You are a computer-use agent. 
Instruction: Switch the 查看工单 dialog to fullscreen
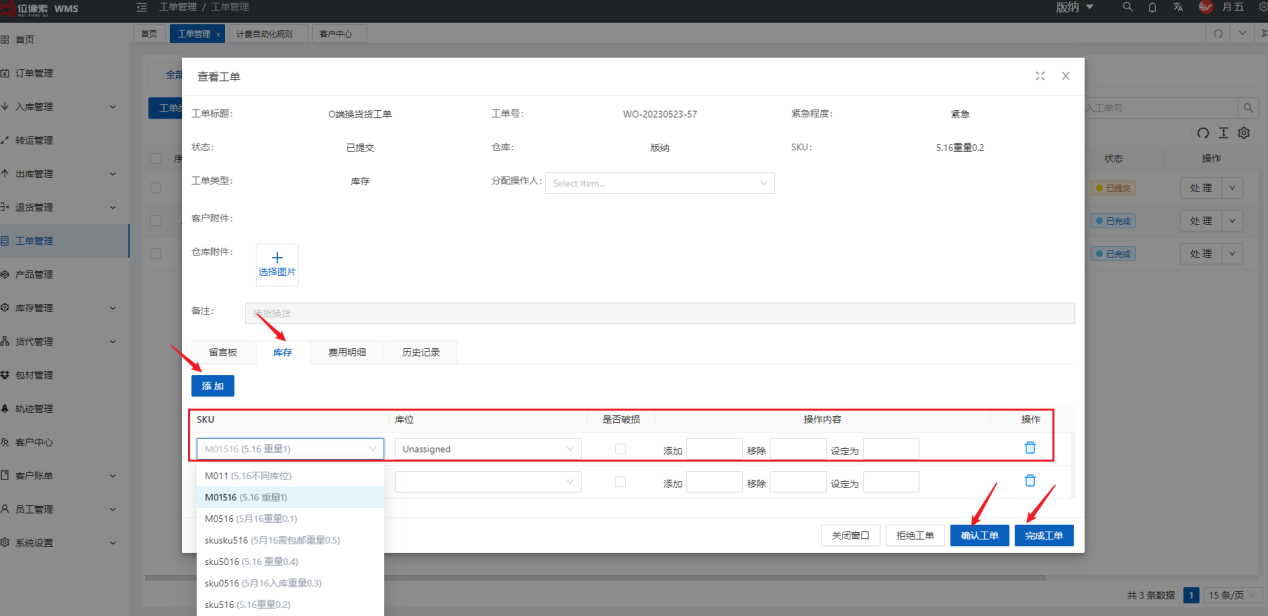pyautogui.click(x=1041, y=76)
